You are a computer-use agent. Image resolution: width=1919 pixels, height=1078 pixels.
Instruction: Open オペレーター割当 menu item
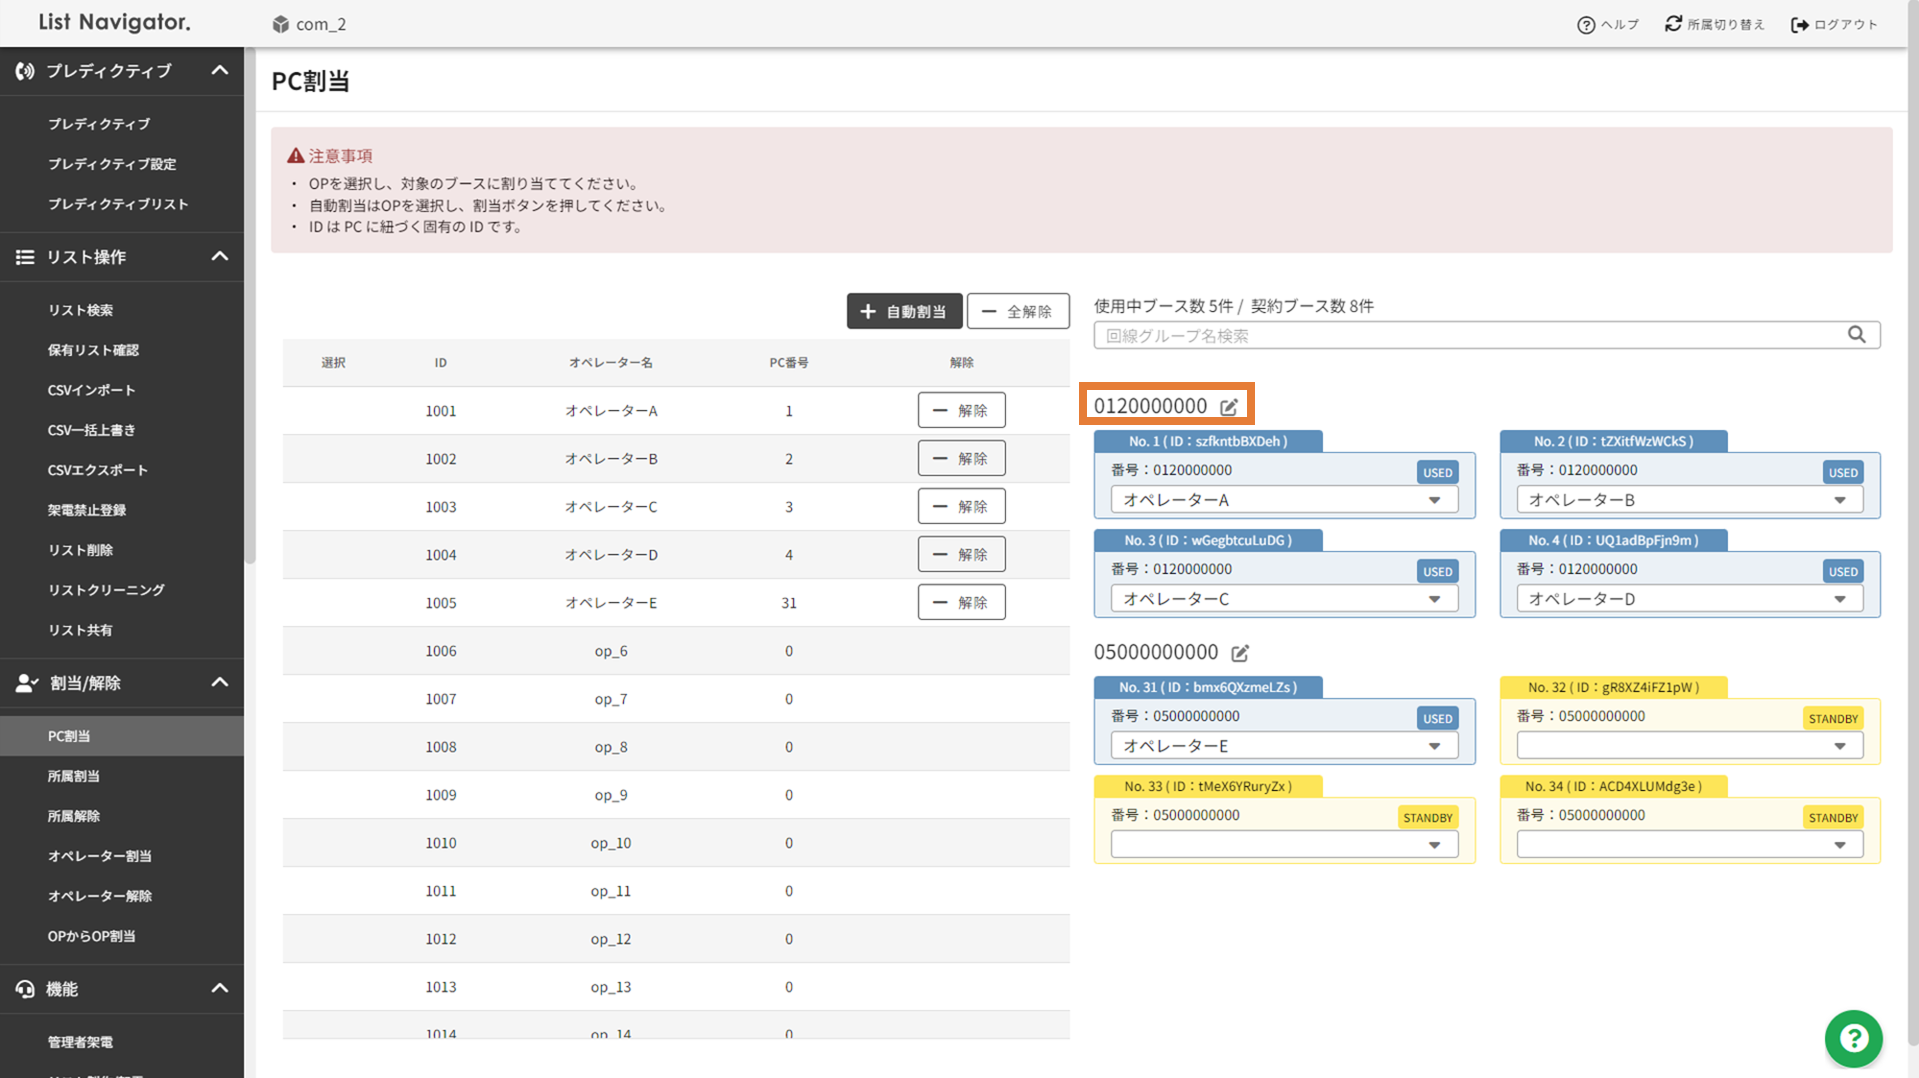[x=100, y=856]
